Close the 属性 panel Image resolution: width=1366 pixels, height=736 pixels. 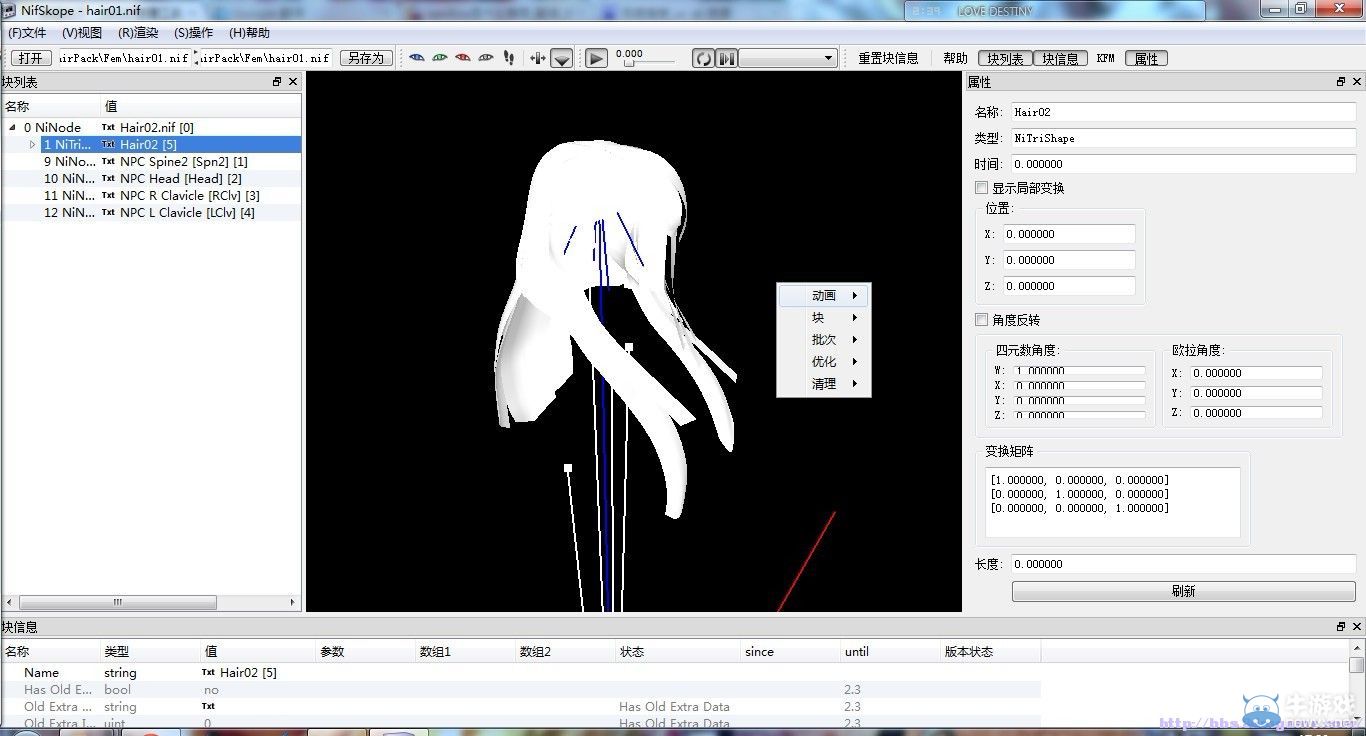pyautogui.click(x=1357, y=82)
